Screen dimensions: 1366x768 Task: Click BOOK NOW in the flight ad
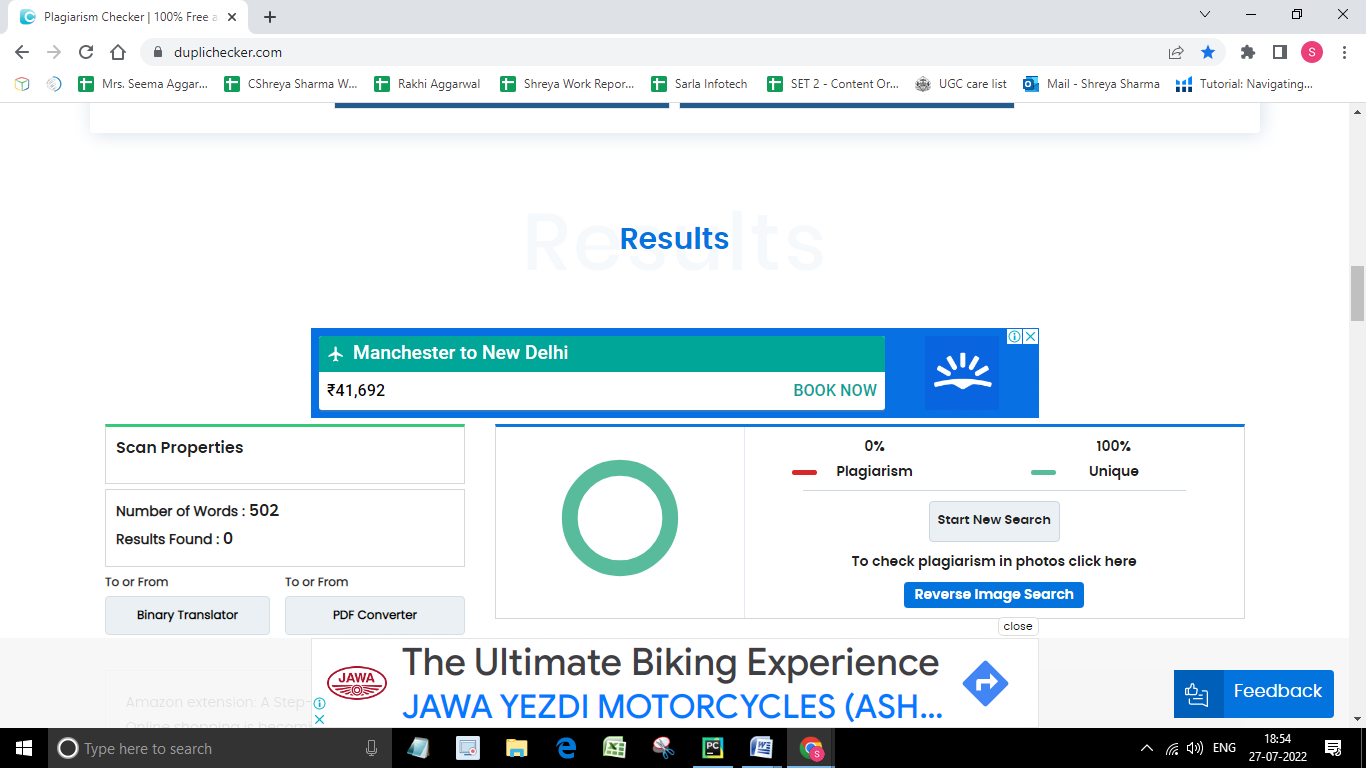[x=835, y=390]
